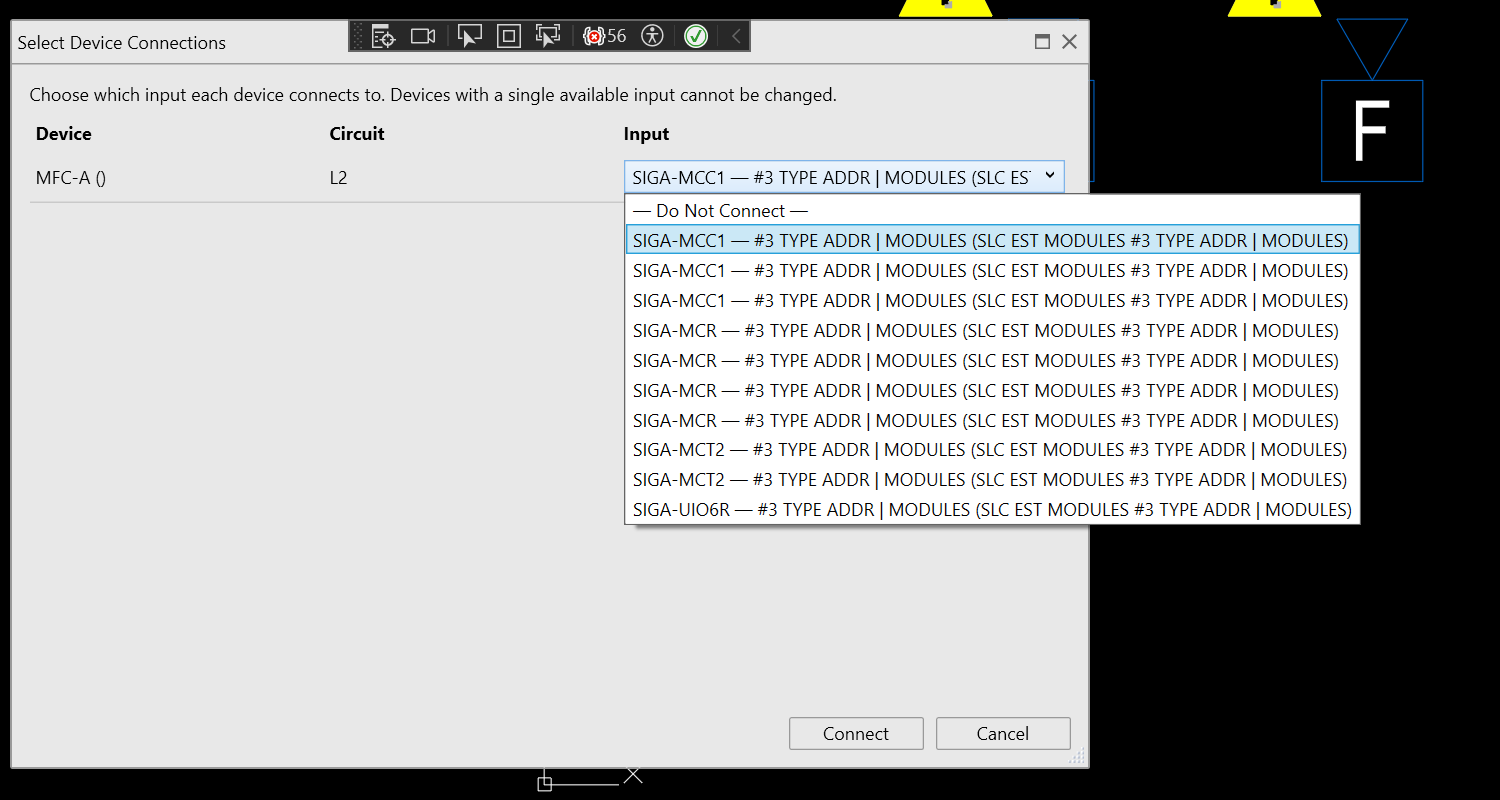1500x800 pixels.
Task: Click the green Hot Reload checkmark icon
Action: point(696,36)
